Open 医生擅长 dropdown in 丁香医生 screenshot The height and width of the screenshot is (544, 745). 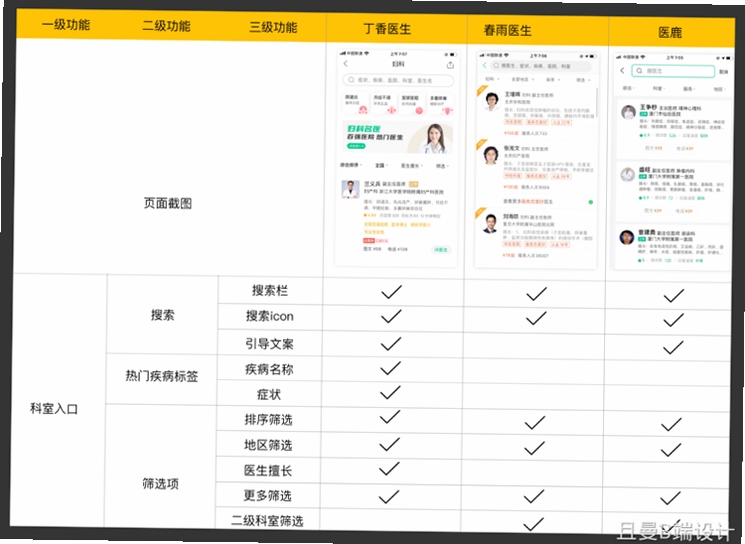(411, 166)
